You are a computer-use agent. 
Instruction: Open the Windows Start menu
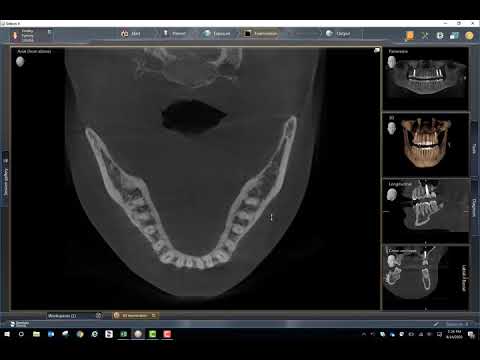click(7, 334)
